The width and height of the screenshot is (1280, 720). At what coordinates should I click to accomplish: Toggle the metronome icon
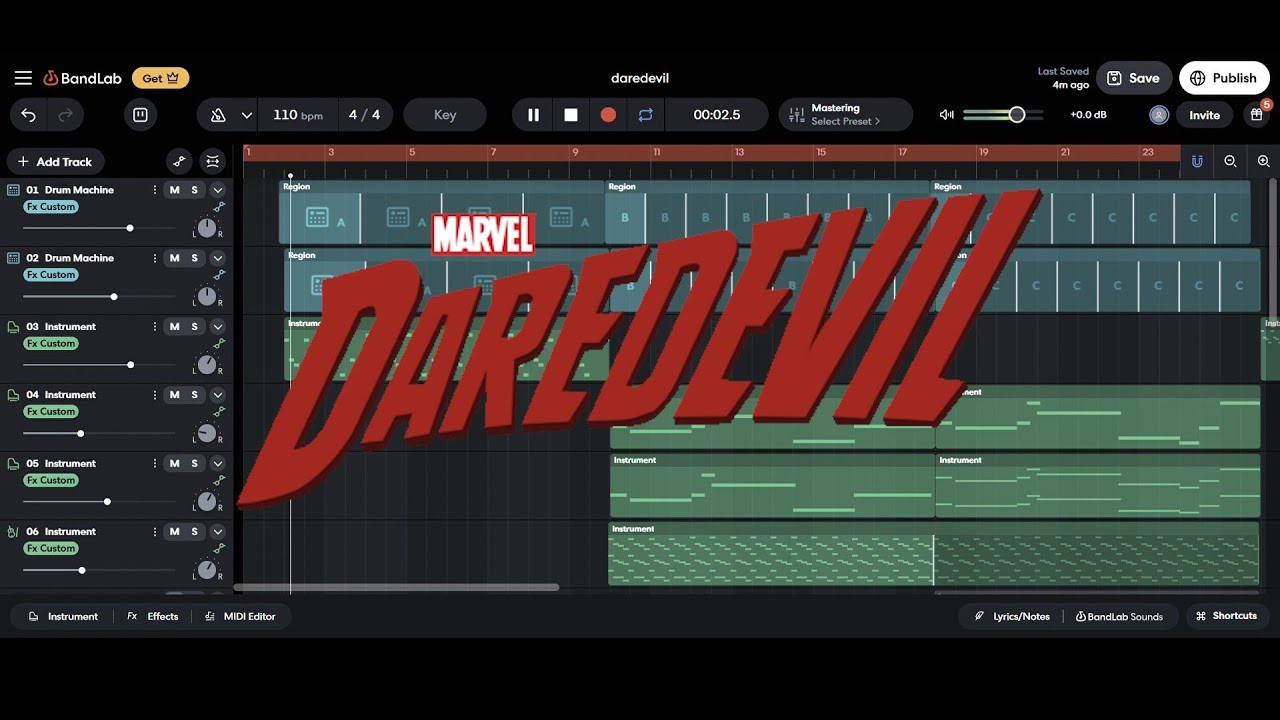[218, 115]
